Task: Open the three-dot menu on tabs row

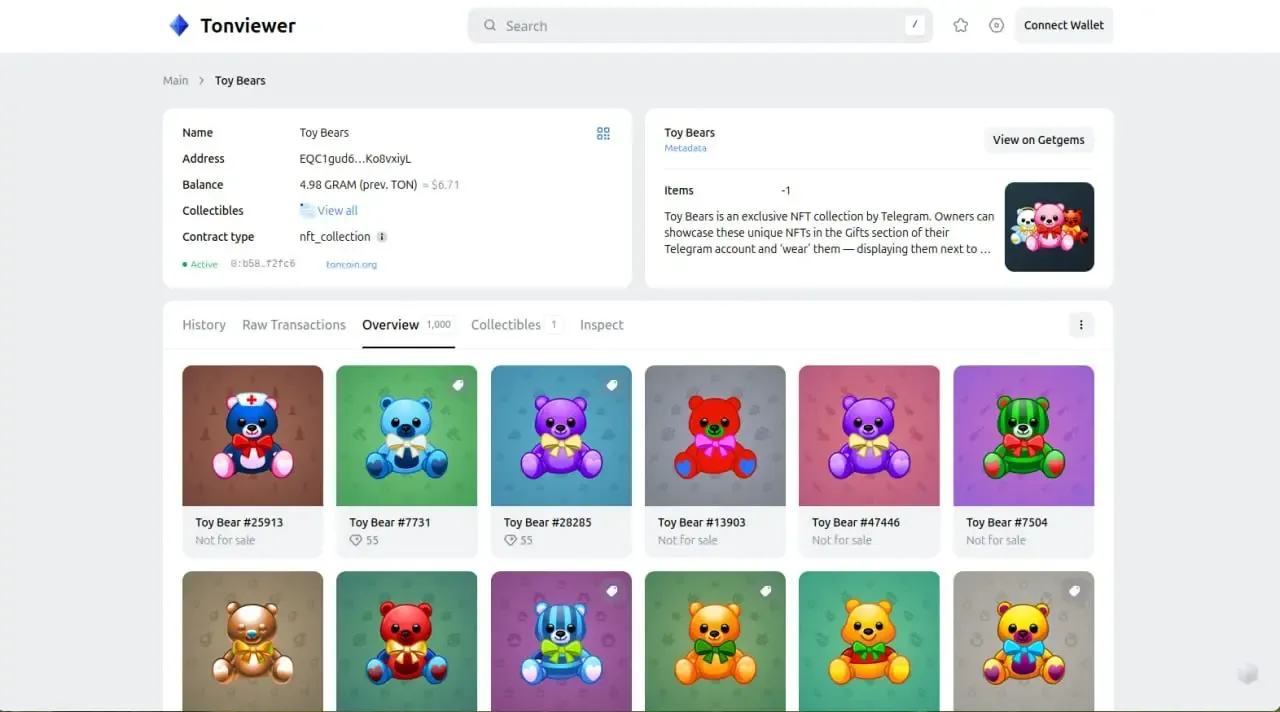Action: [1081, 325]
